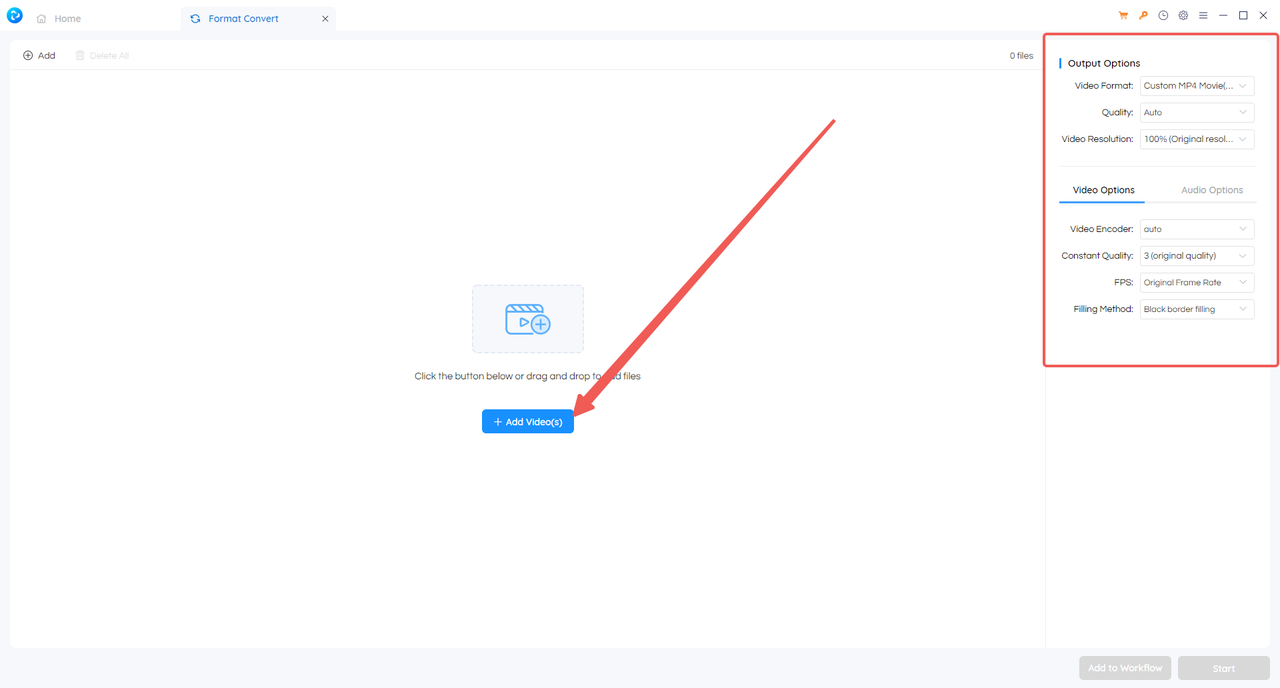Click Add in the toolbar
The image size is (1280, 688).
[39, 56]
